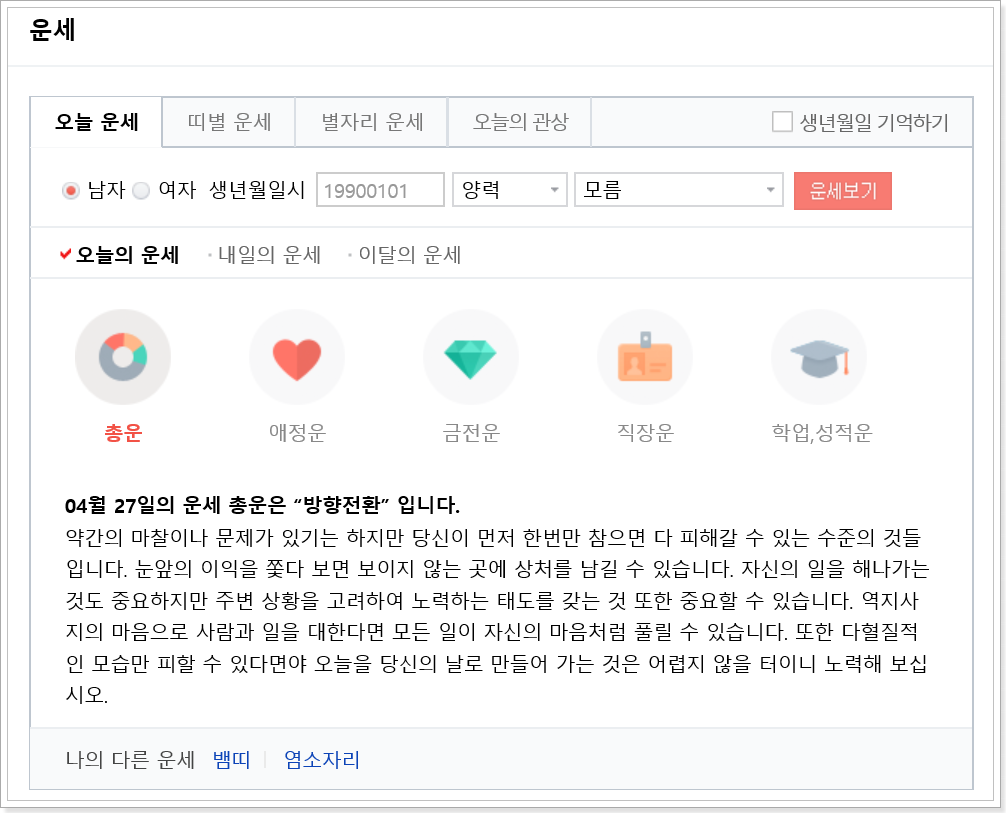This screenshot has width=1006, height=813.
Task: Click the 애정운 label text
Action: point(297,432)
